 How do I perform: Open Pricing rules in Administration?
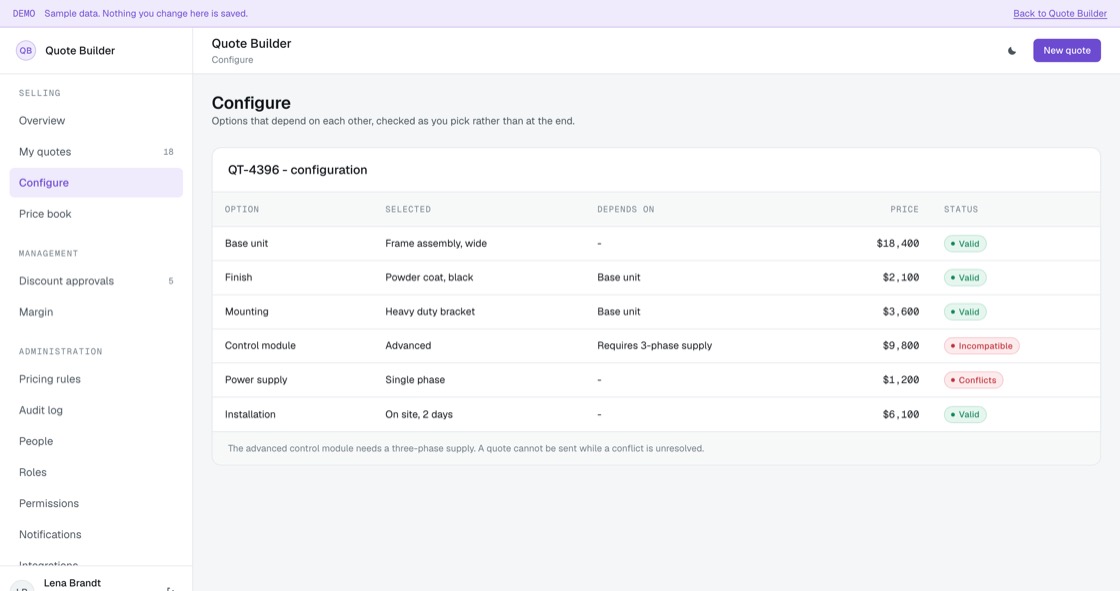(x=96, y=379)
